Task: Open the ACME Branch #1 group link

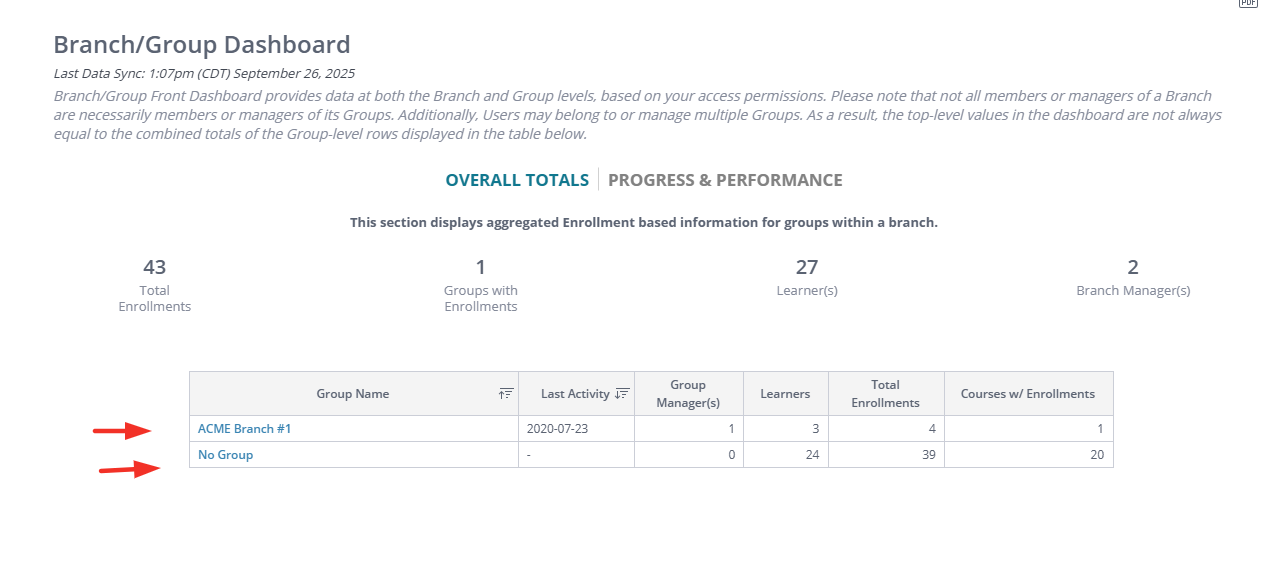Action: pos(244,429)
